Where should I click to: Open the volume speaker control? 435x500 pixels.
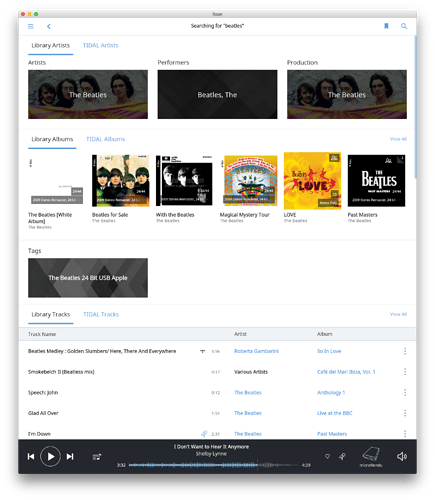(402, 456)
